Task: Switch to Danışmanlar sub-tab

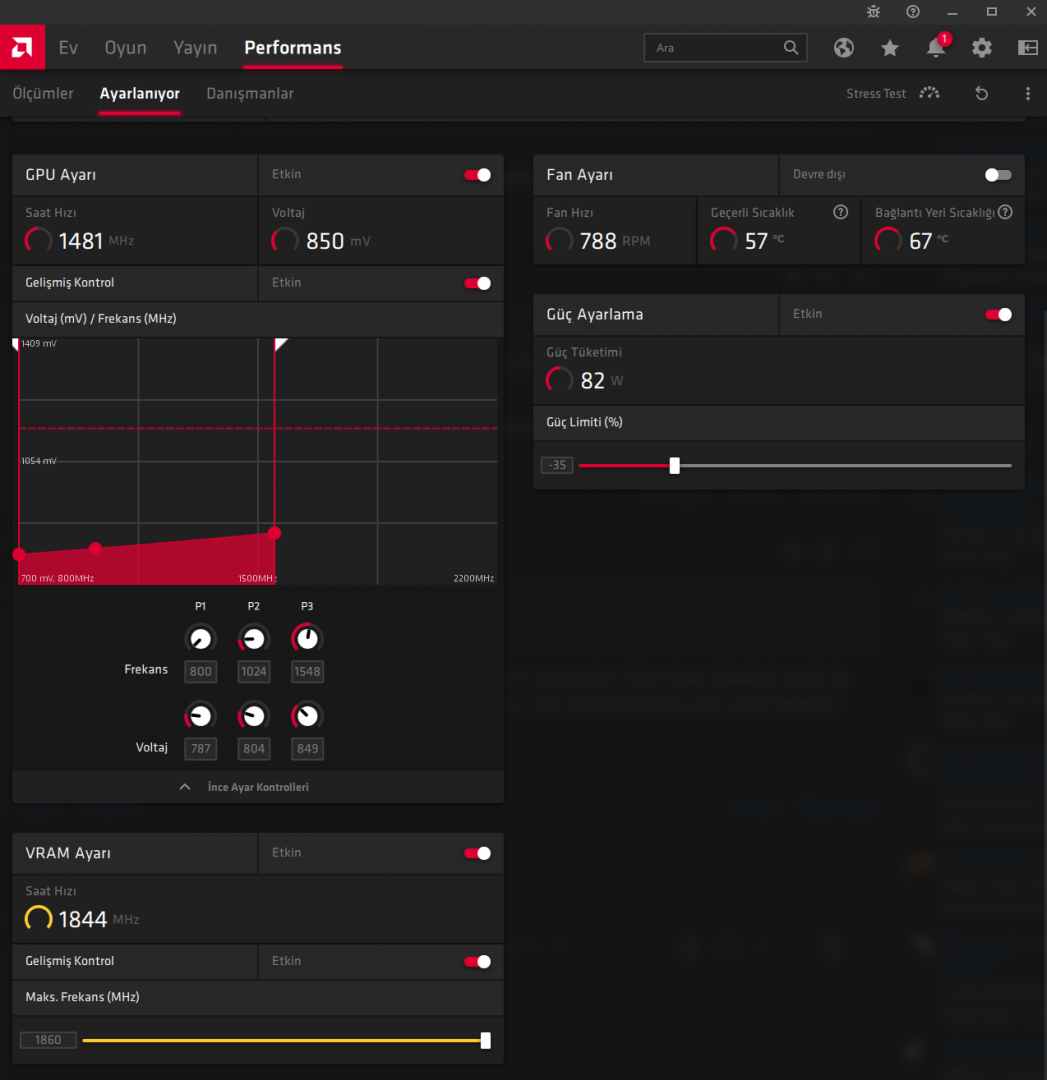Action: pyautogui.click(x=250, y=93)
